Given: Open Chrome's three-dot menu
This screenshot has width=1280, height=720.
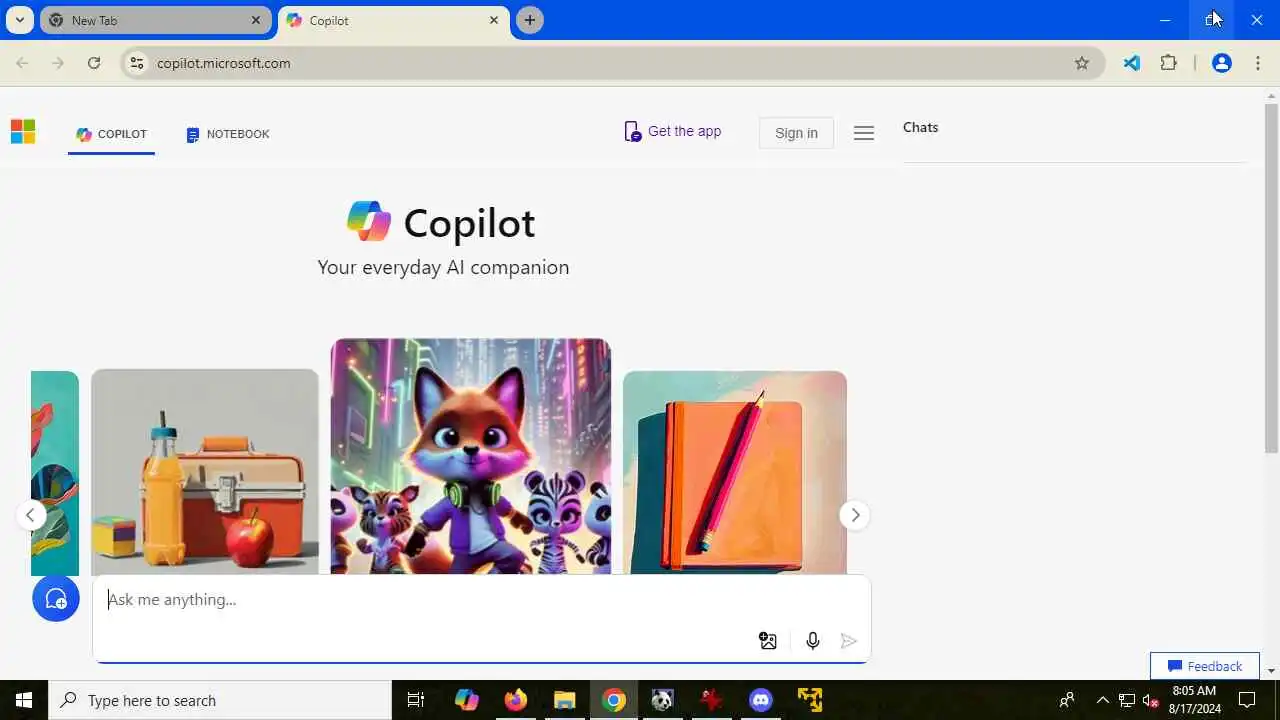Looking at the screenshot, I should tap(1258, 63).
